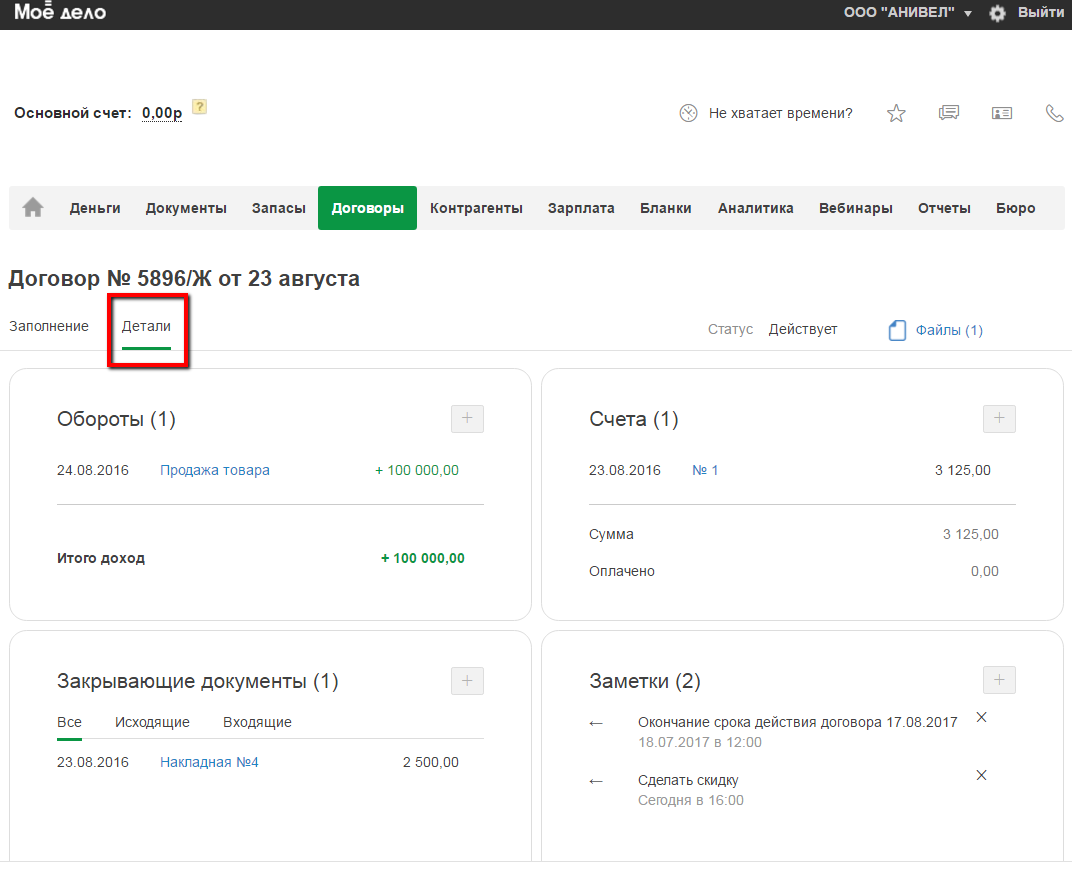Click the yellow question mark hint icon

pyautogui.click(x=199, y=107)
